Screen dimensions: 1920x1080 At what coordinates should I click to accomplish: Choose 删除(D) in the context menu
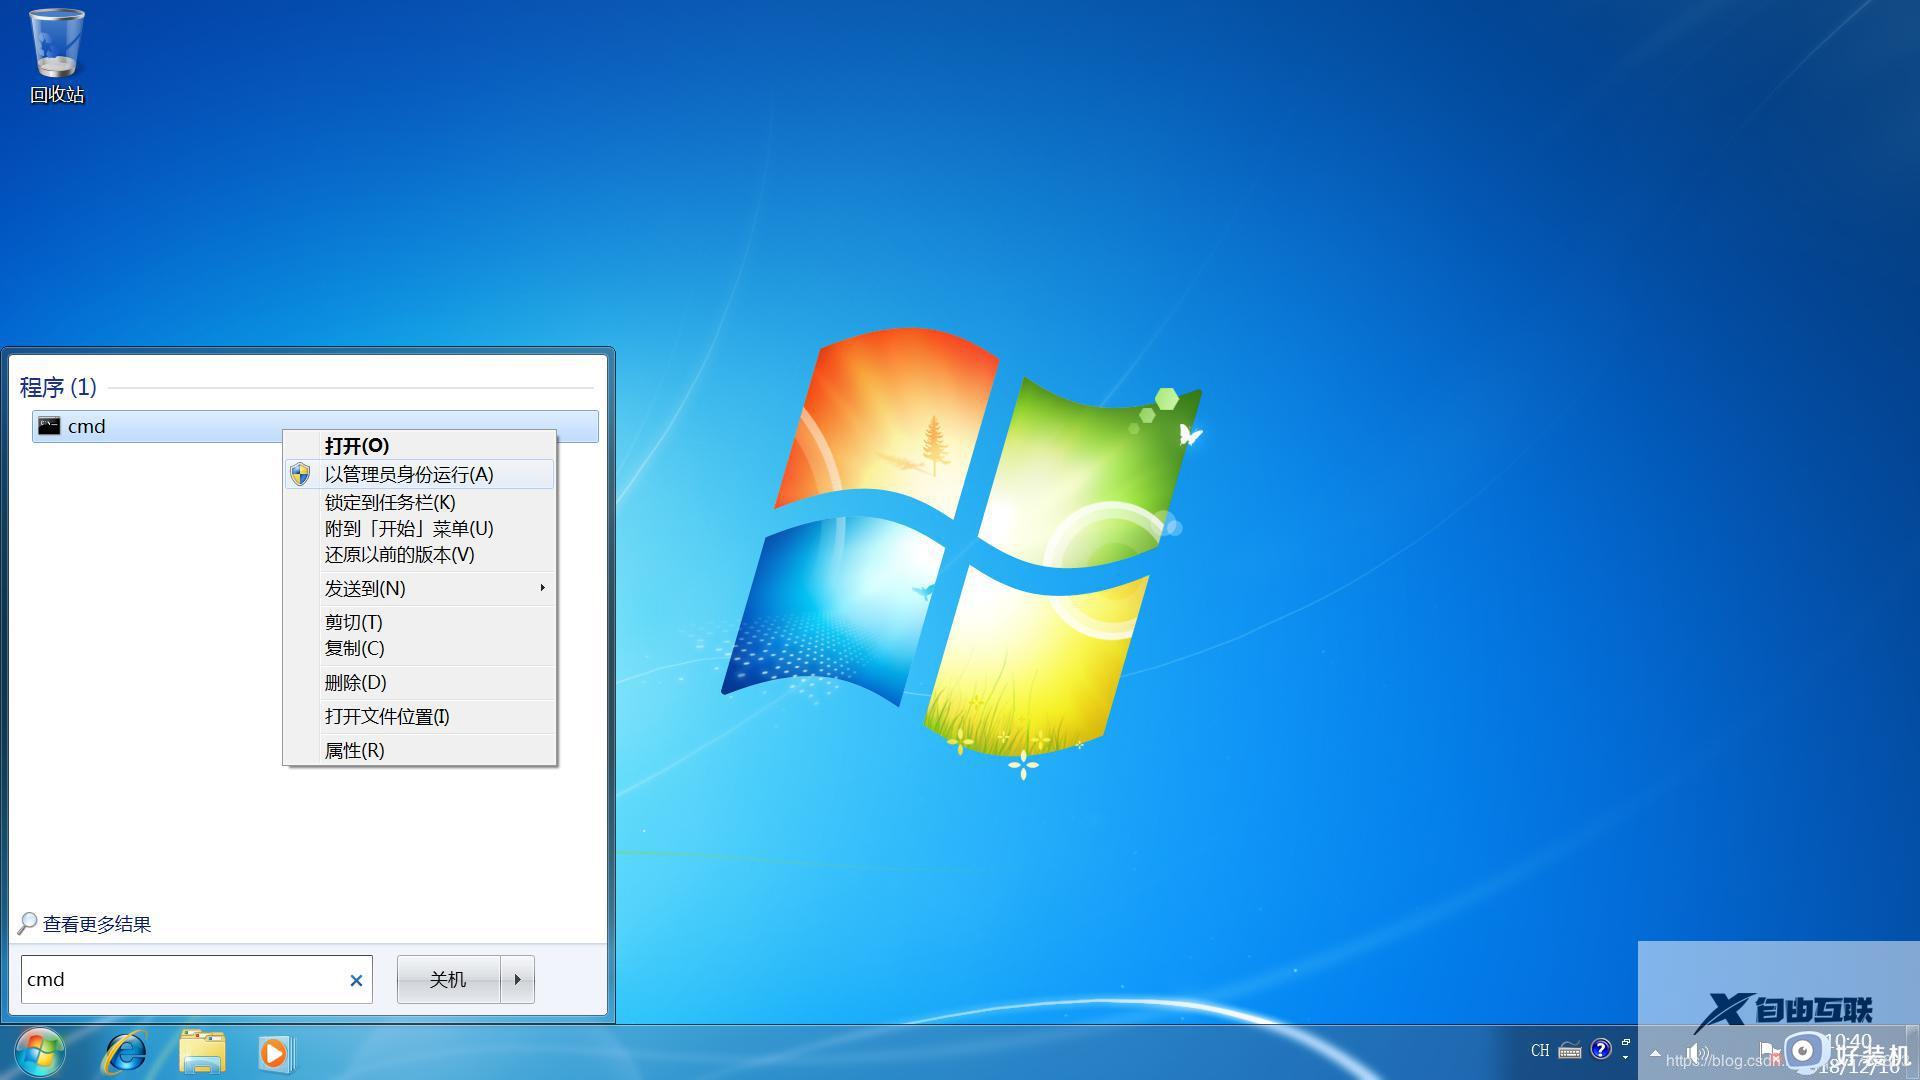click(419, 682)
